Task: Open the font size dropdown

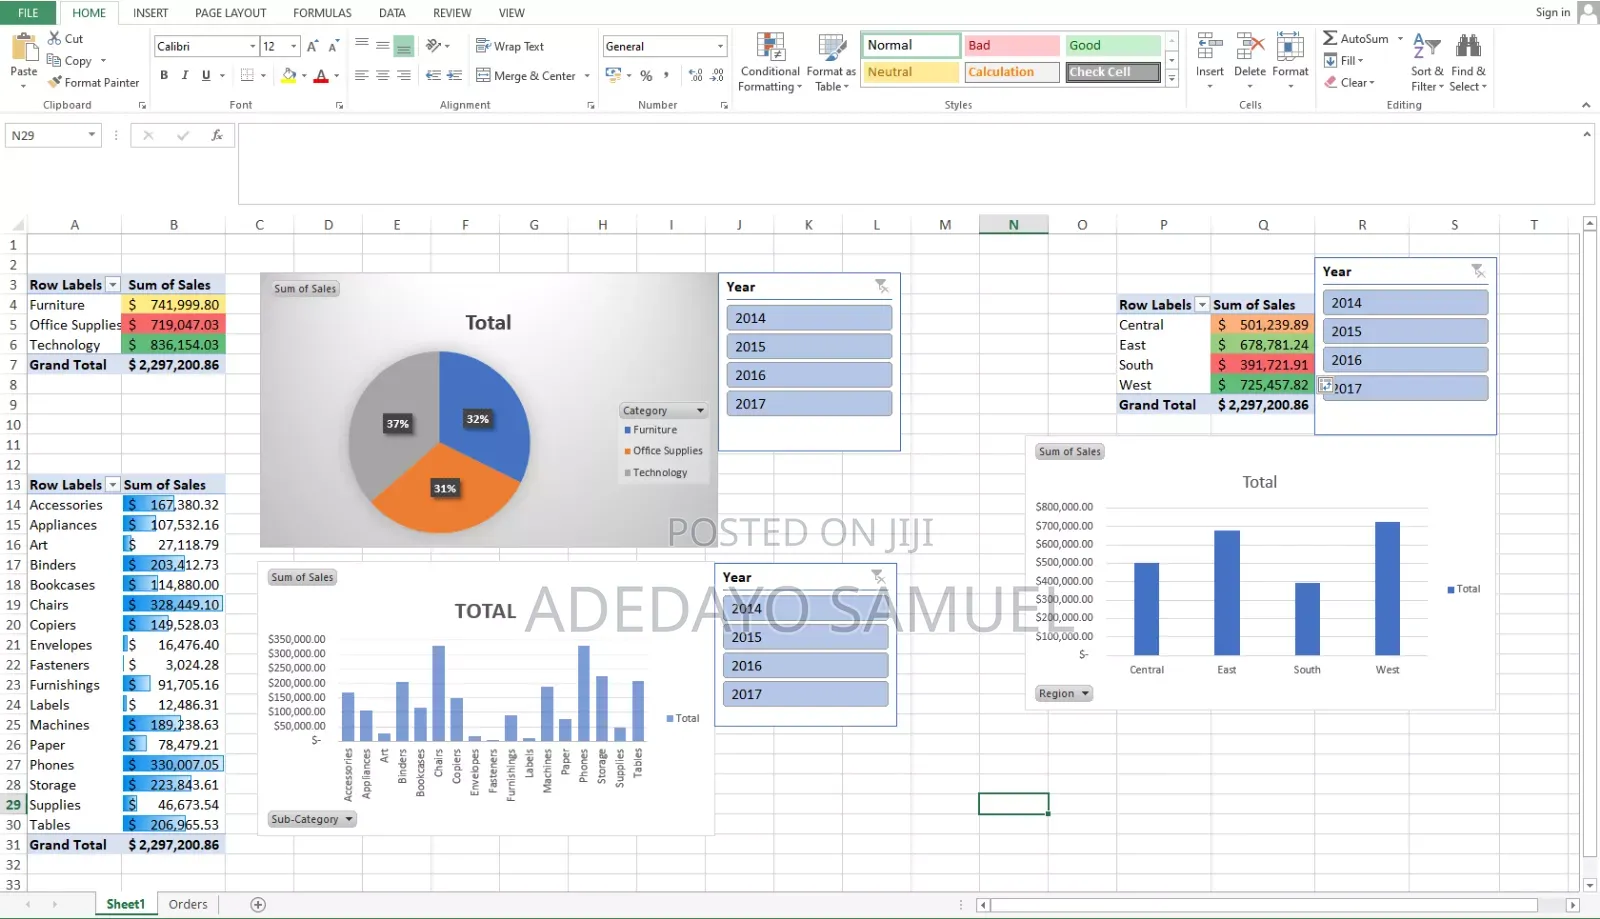Action: [x=293, y=46]
